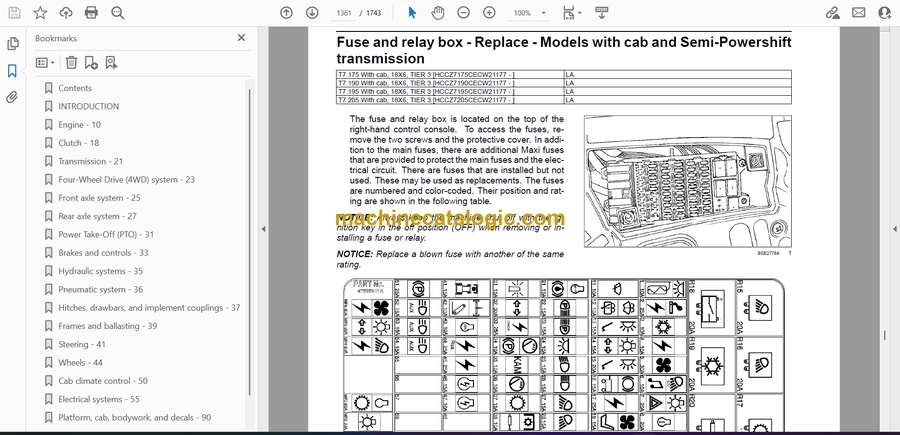Activate the hand pan tool
The width and height of the screenshot is (900, 435).
pyautogui.click(x=438, y=13)
